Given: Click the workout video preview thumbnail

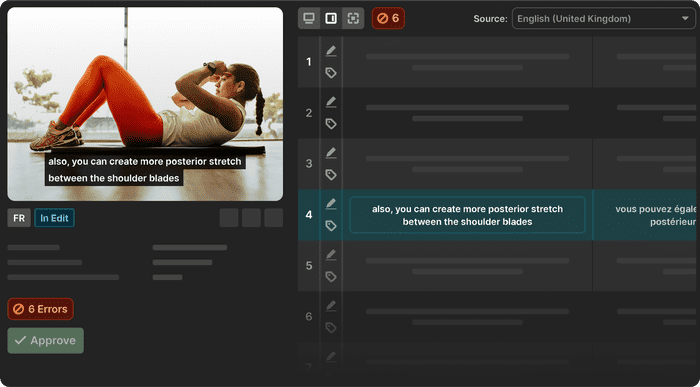Looking at the screenshot, I should pyautogui.click(x=145, y=104).
